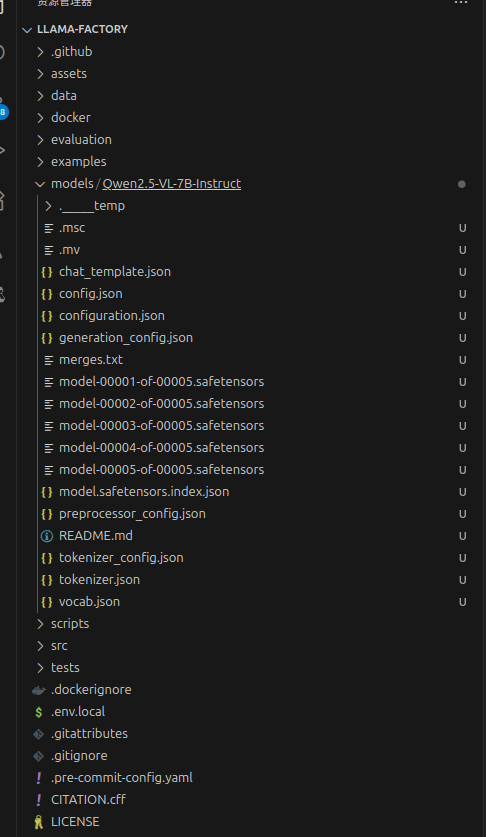Expand the examples folder
This screenshot has width=486, height=837.
click(40, 162)
